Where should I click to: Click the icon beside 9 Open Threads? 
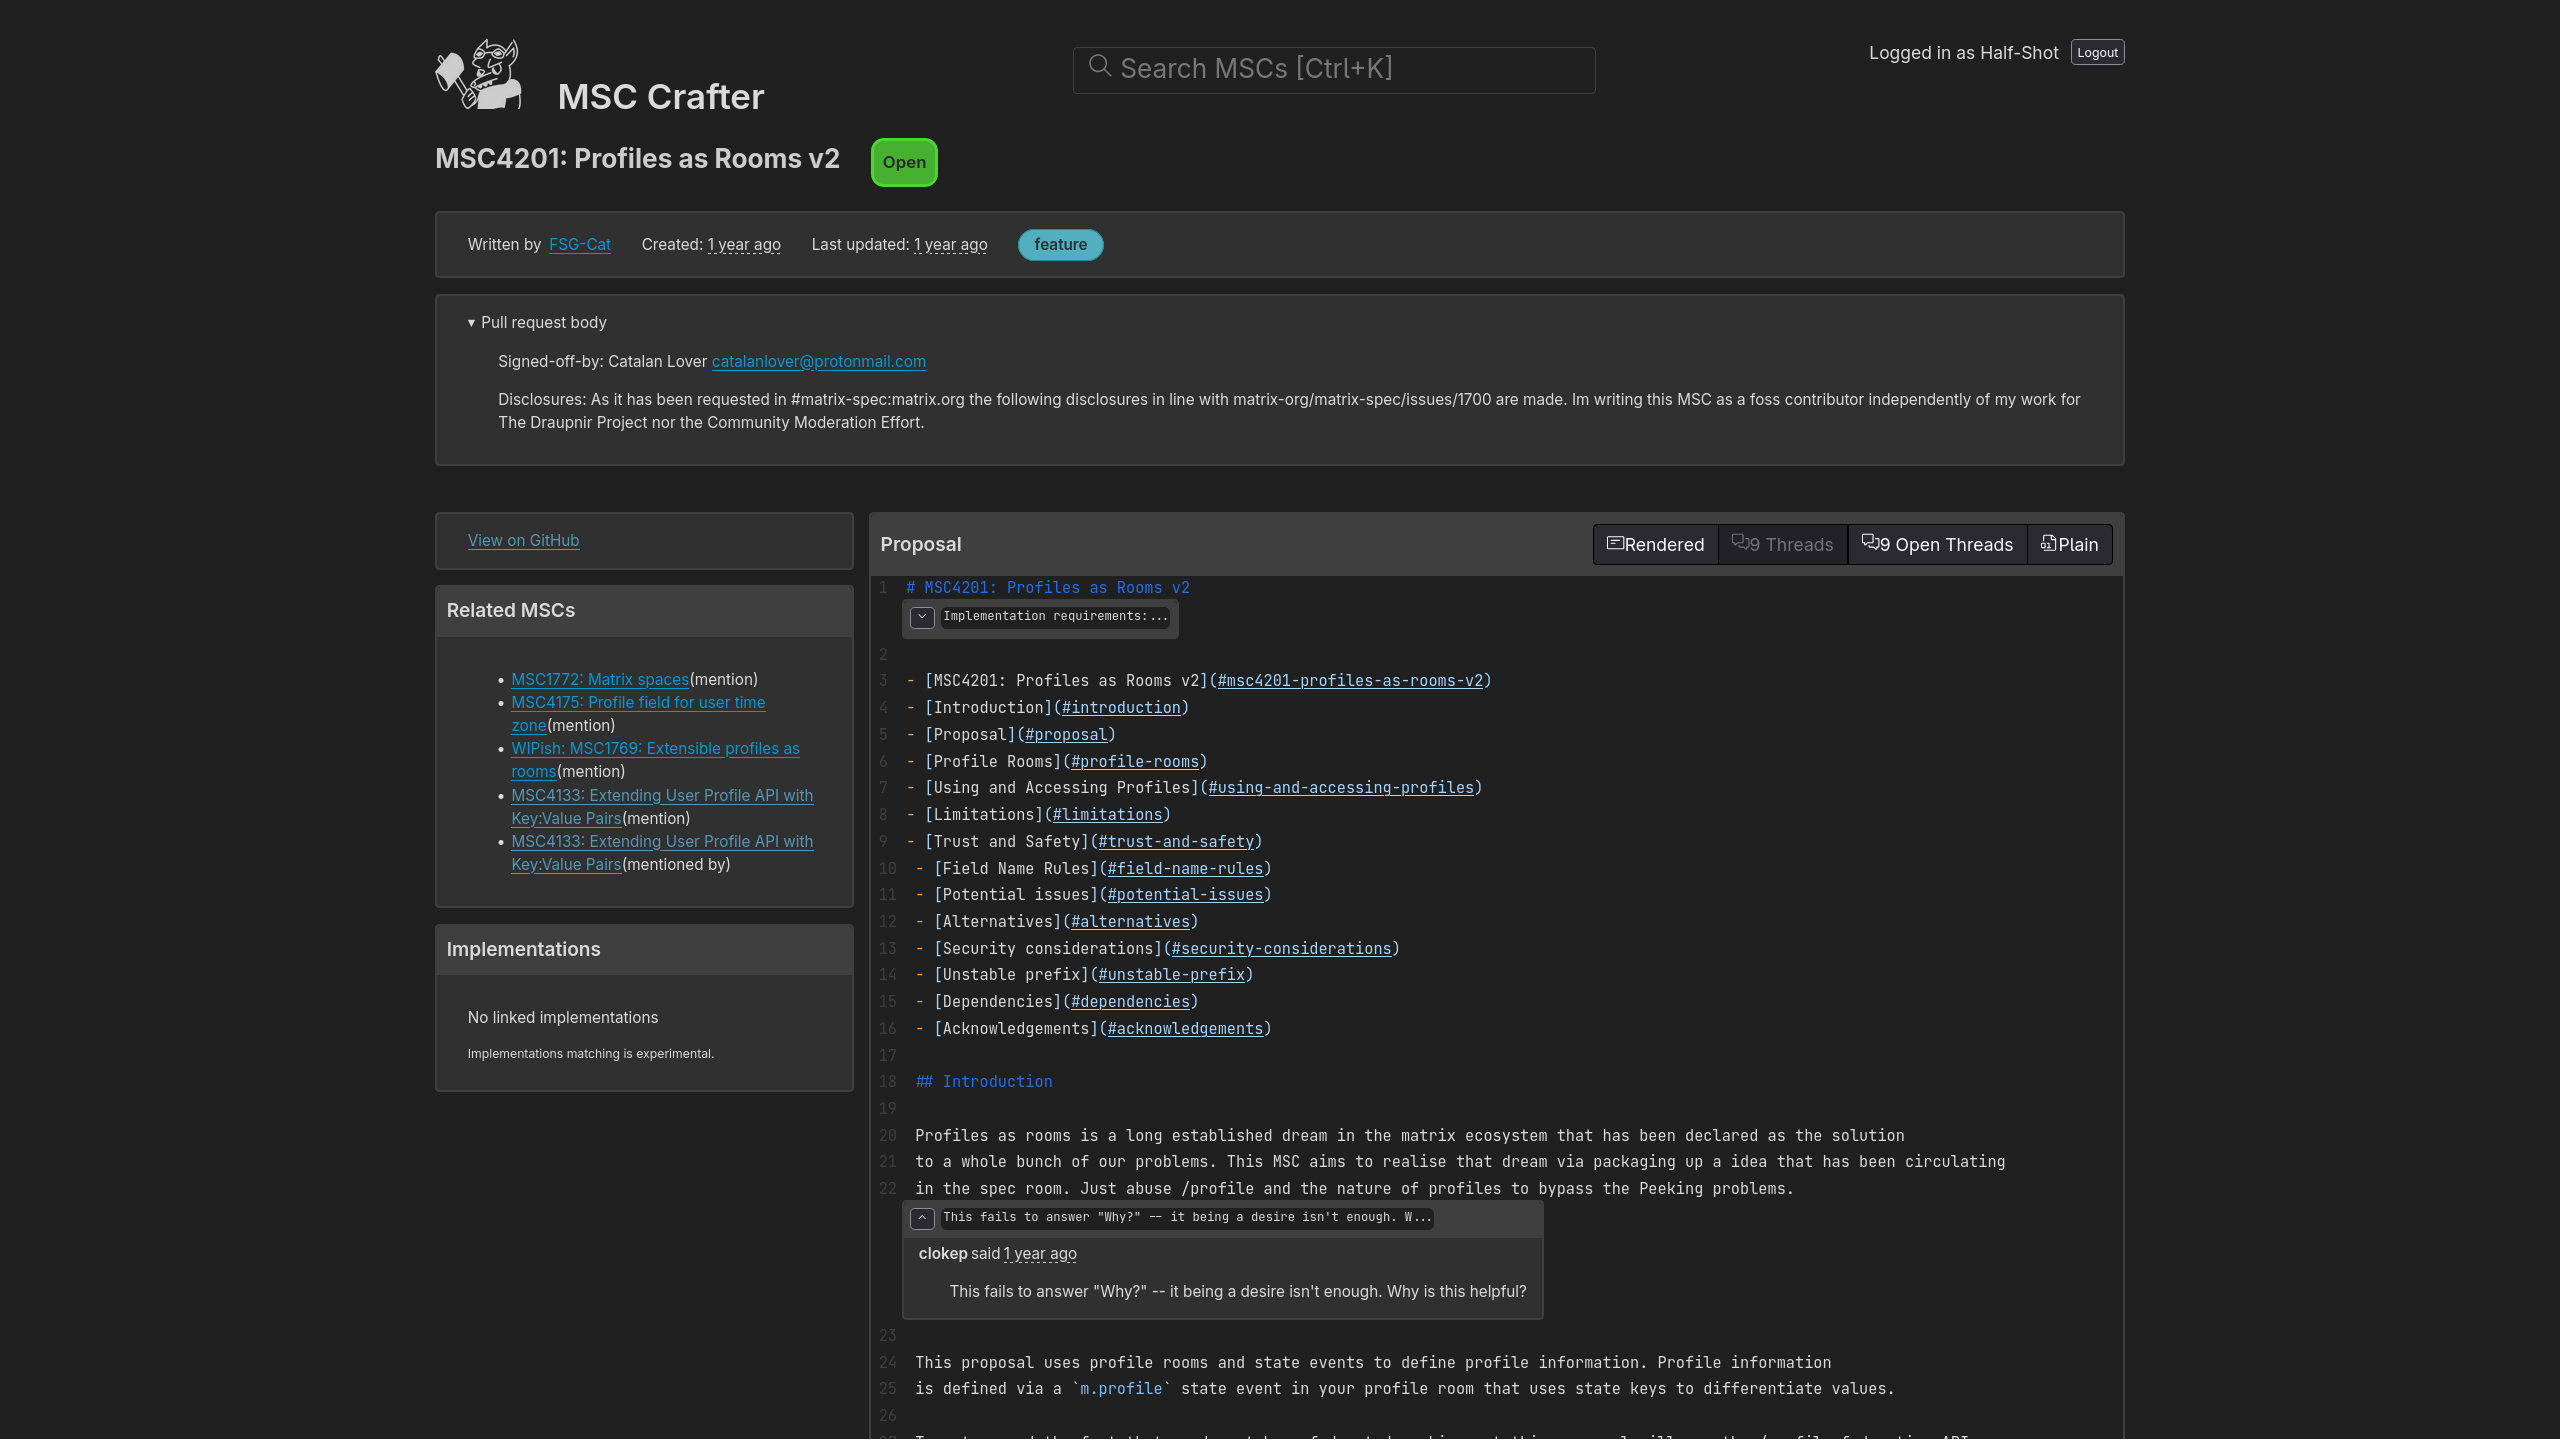pos(1869,543)
